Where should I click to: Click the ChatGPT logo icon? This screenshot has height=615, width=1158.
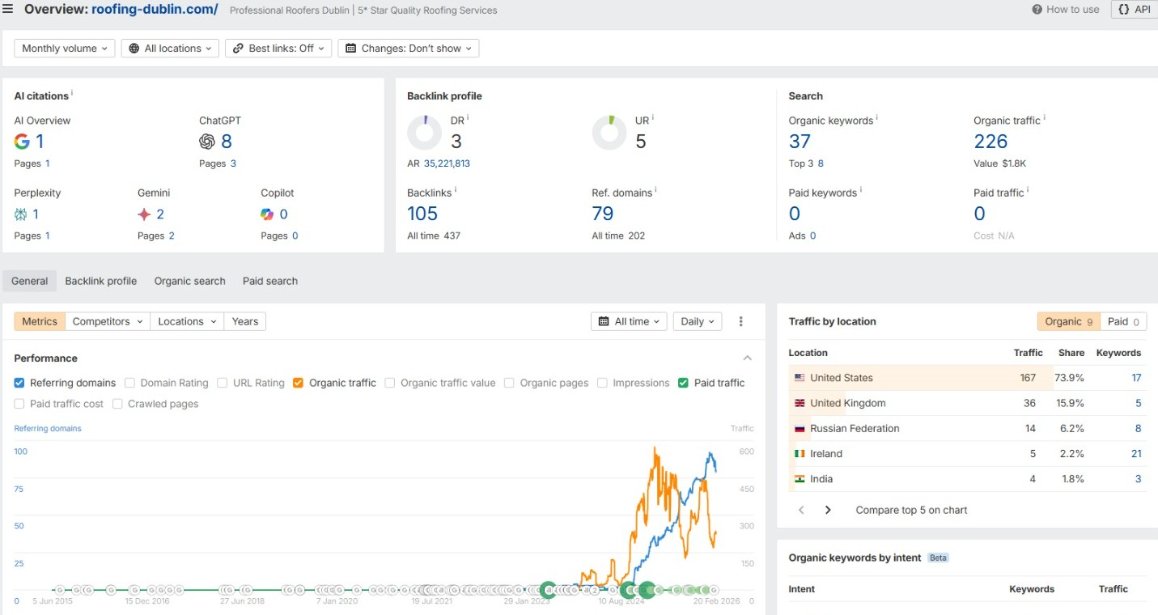point(207,141)
